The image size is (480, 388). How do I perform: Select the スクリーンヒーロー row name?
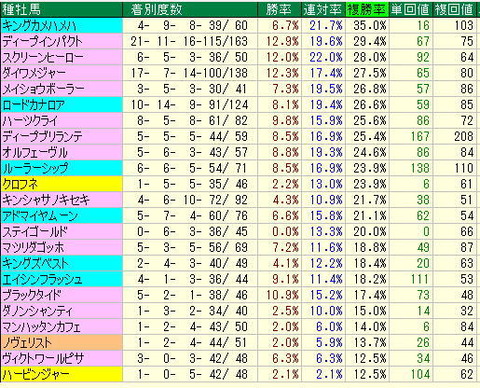(43, 57)
